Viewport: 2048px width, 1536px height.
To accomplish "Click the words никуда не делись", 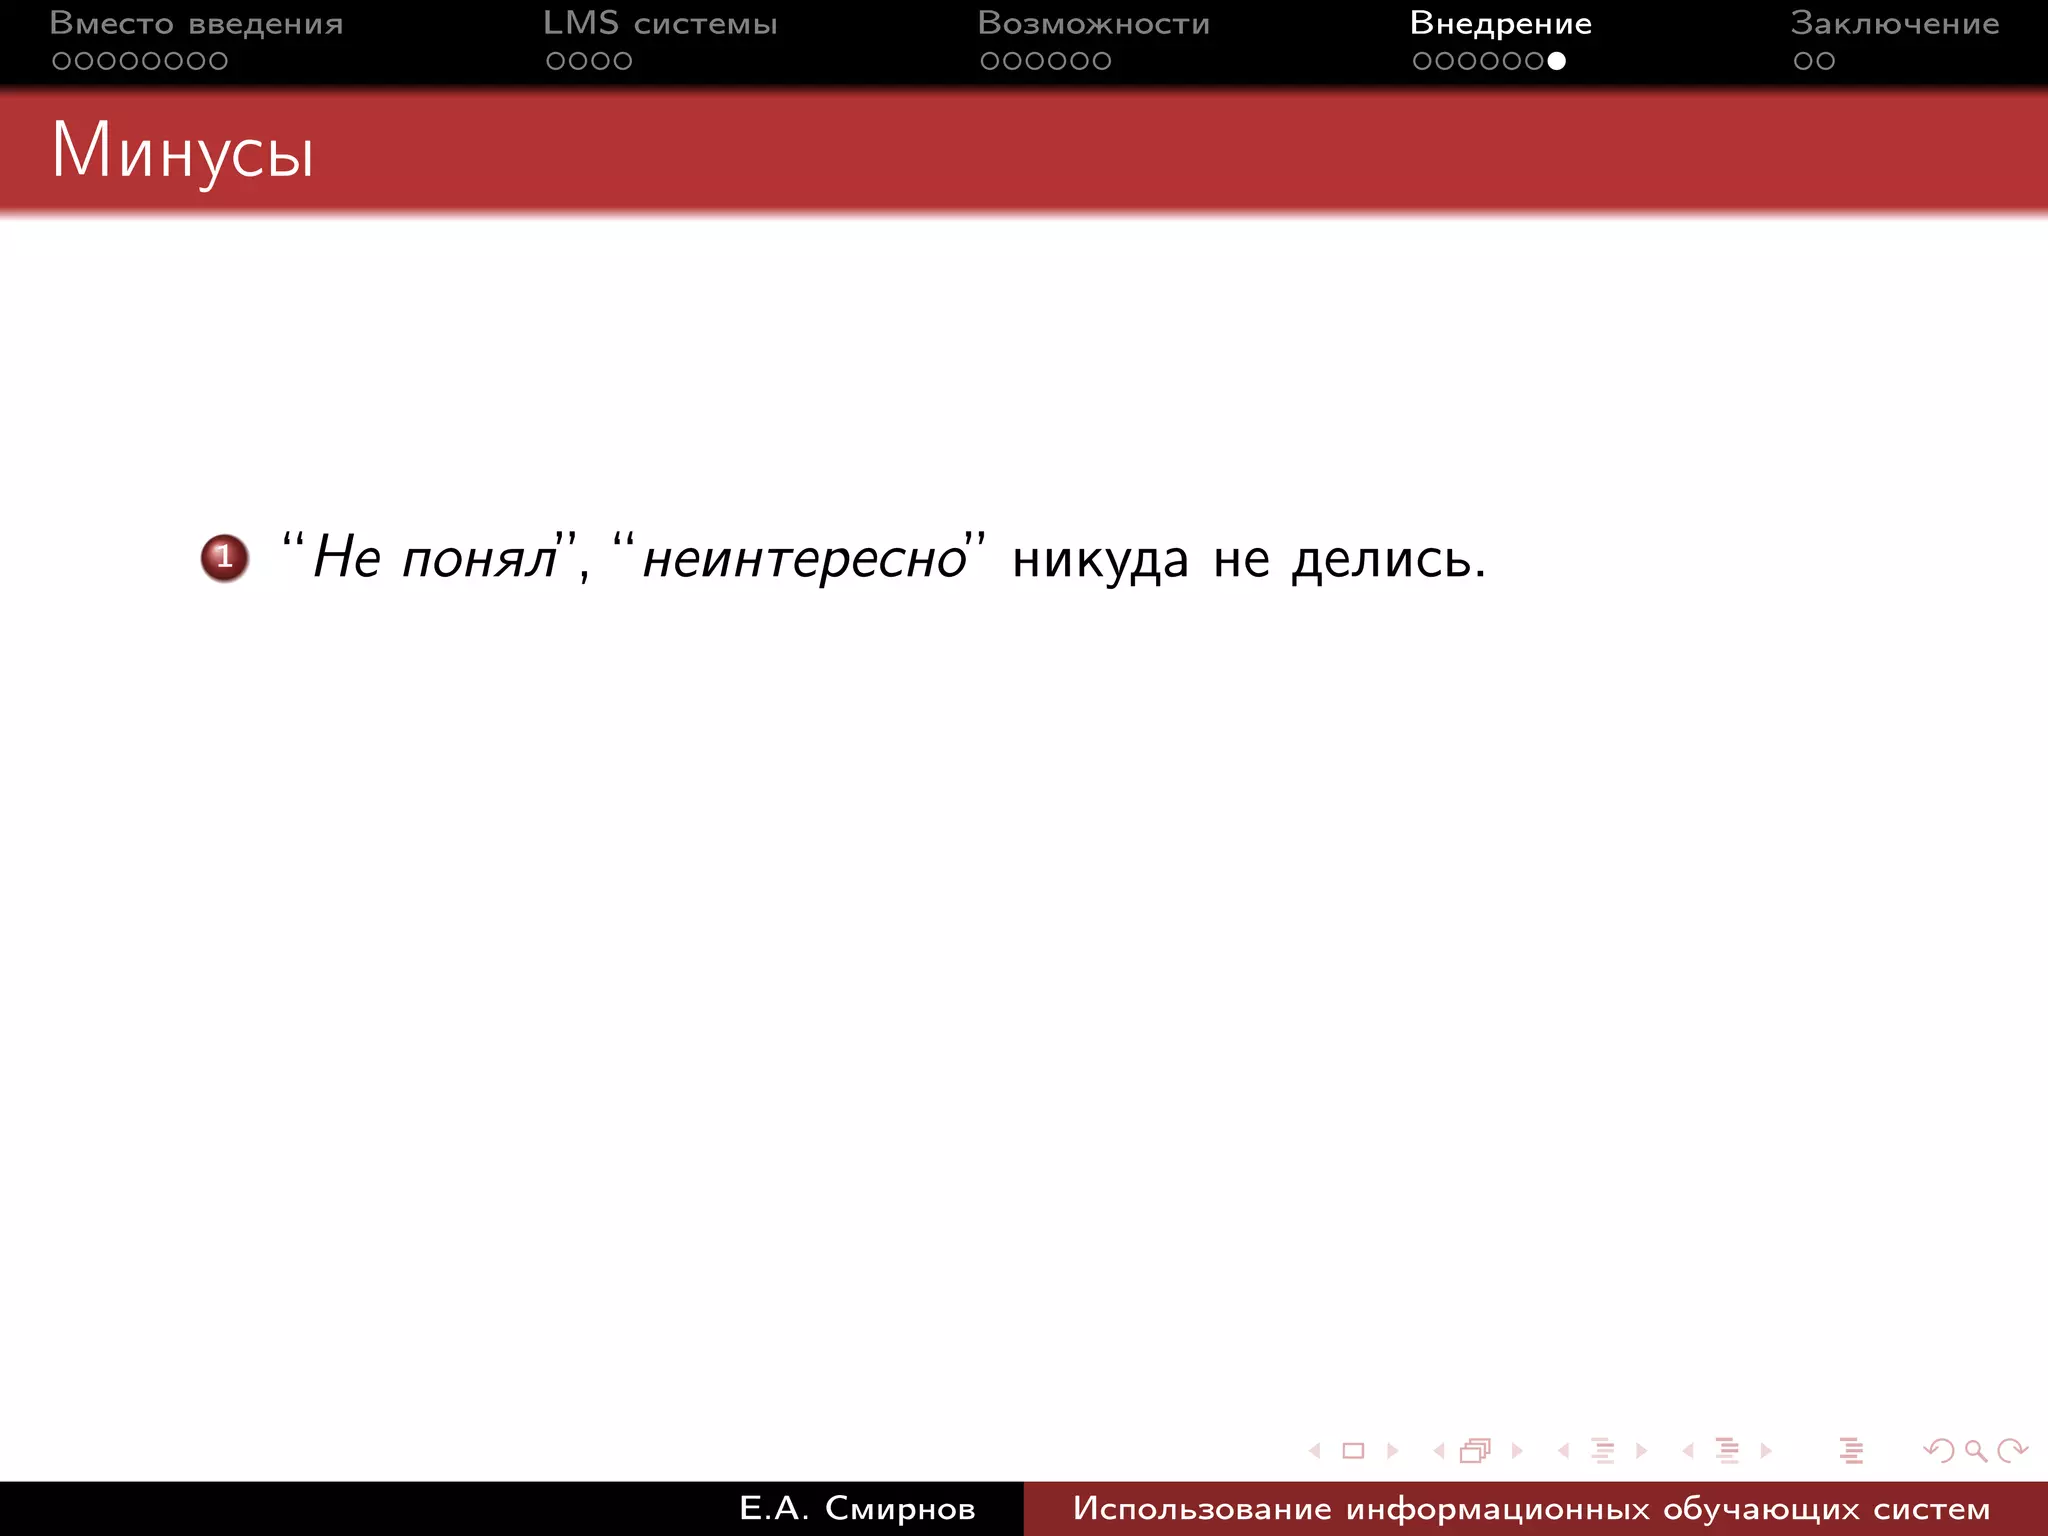I will click(x=1249, y=559).
